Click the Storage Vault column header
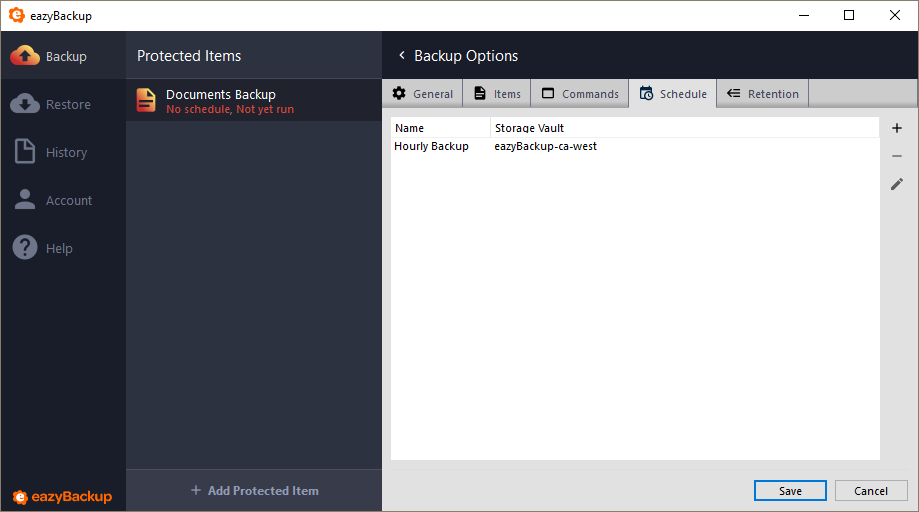 (685, 128)
